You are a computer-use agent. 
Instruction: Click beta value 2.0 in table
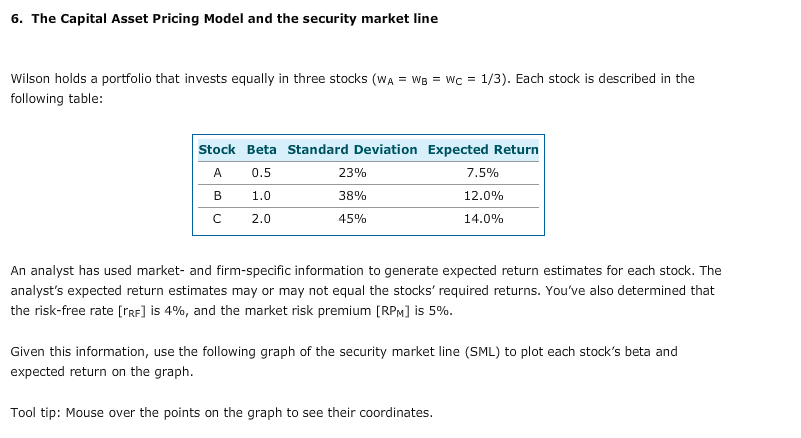click(x=261, y=219)
